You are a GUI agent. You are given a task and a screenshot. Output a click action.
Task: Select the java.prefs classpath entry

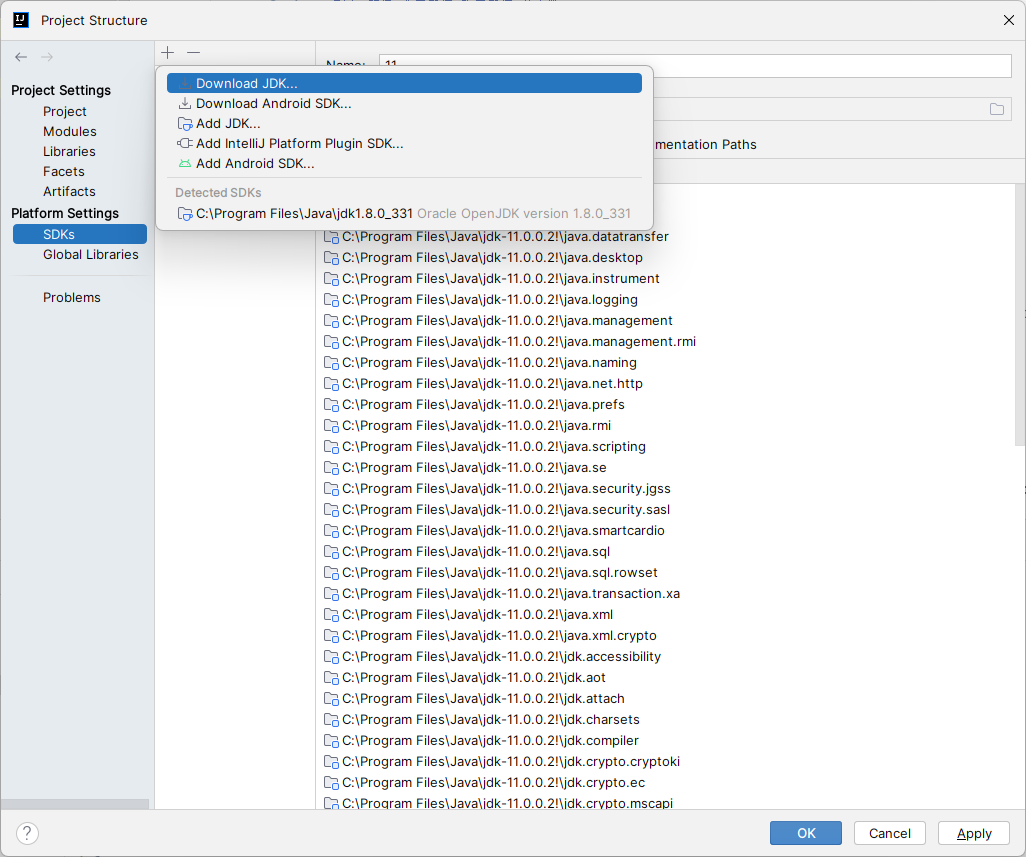coord(474,404)
